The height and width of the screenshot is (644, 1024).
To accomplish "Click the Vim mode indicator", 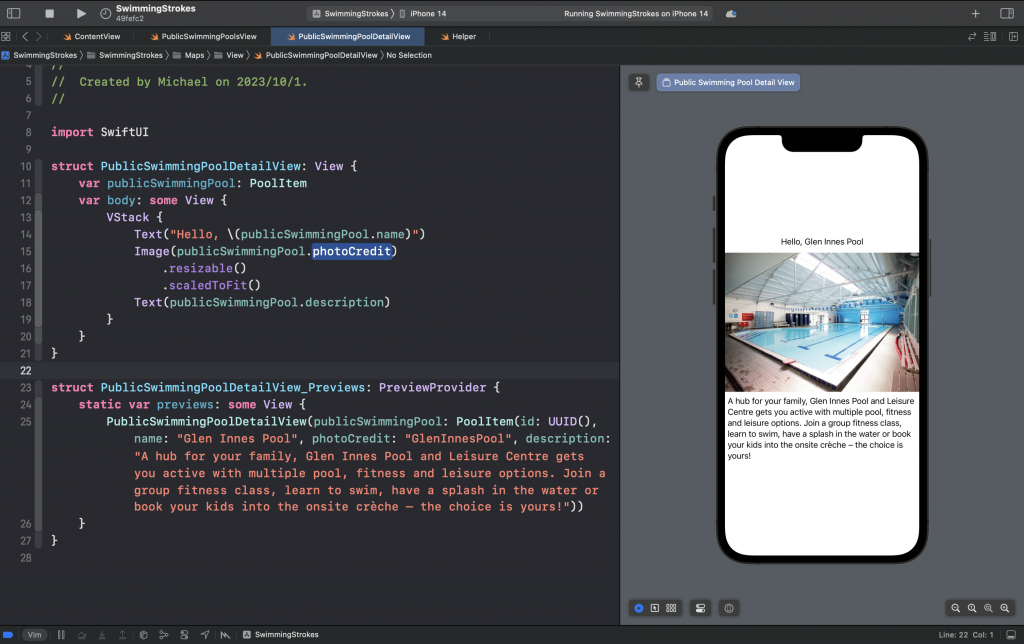I will click(x=34, y=635).
